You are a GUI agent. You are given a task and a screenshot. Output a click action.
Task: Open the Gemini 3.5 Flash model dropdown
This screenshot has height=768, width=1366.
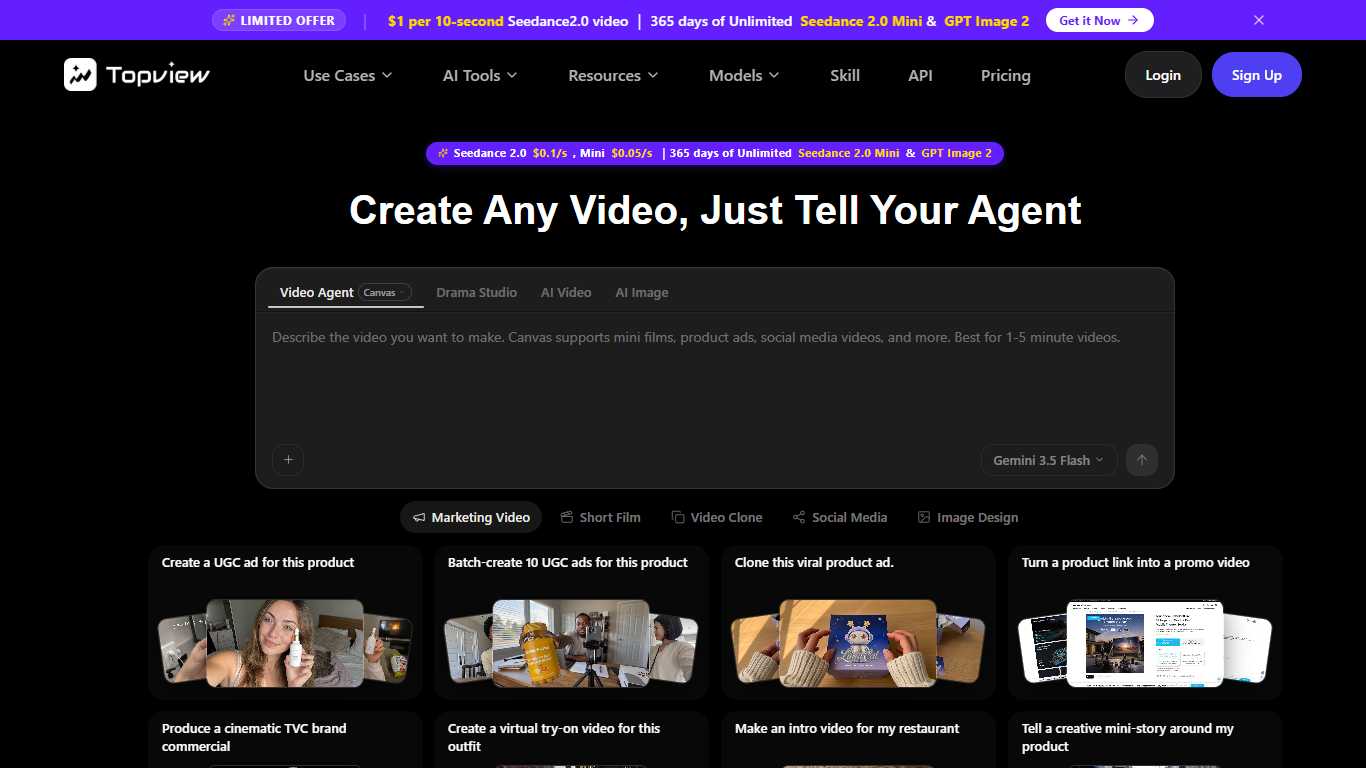click(x=1049, y=460)
